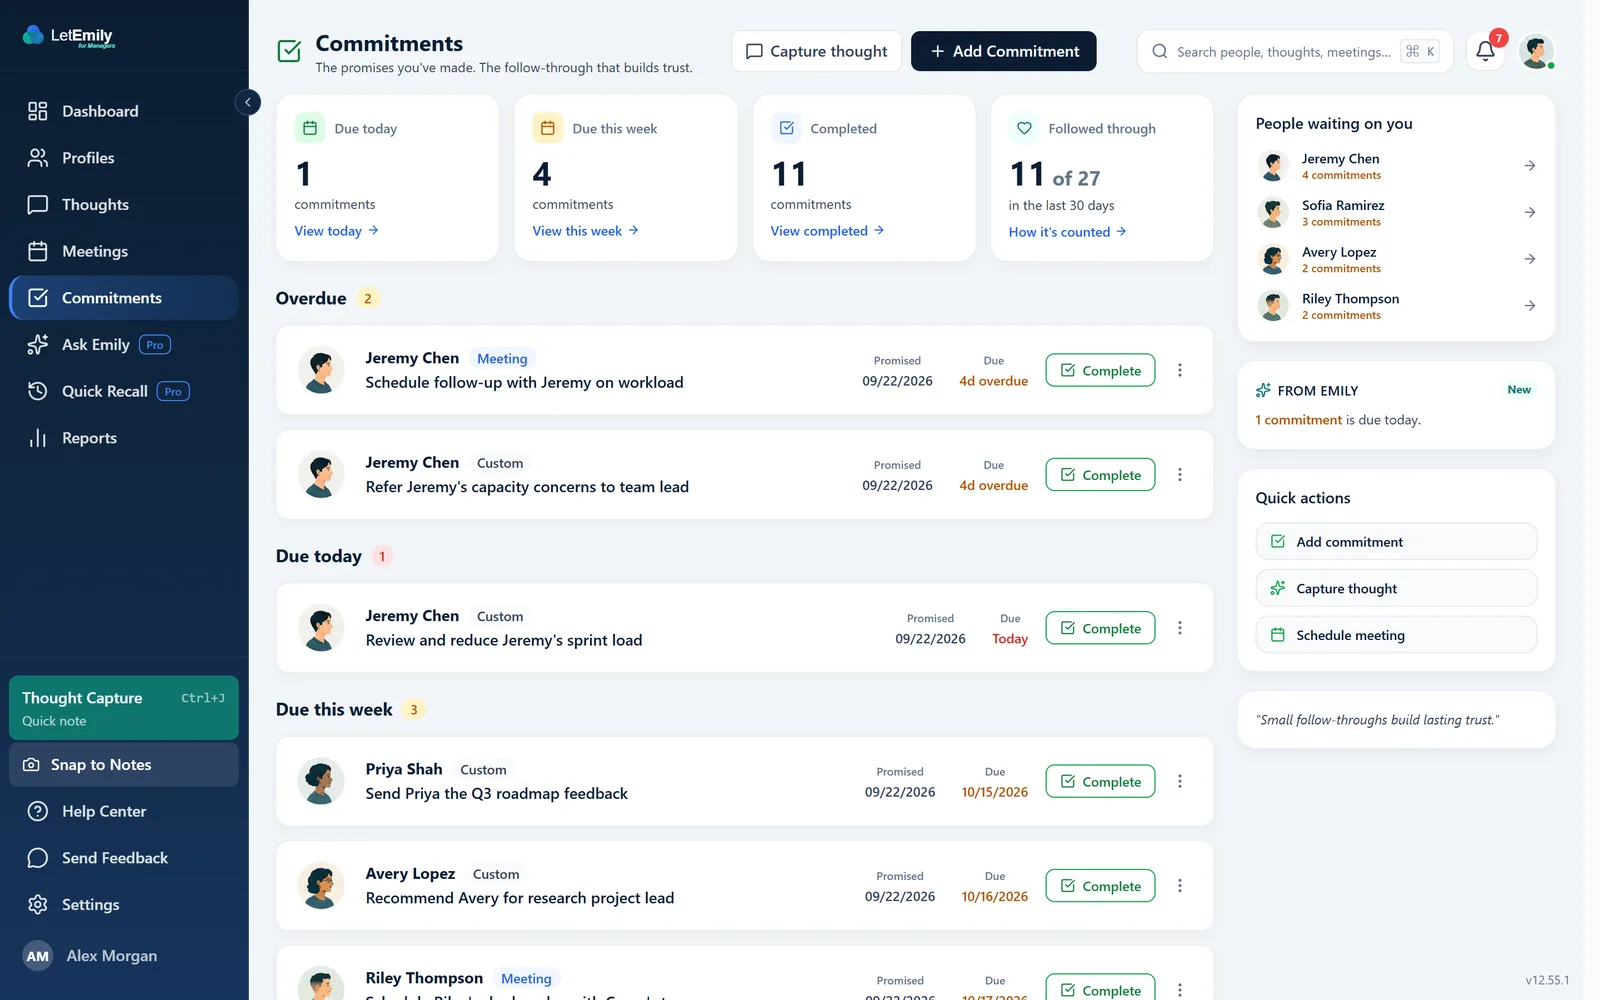Viewport: 1600px width, 1000px height.
Task: Open Thought Capture quick note panel
Action: [x=124, y=708]
